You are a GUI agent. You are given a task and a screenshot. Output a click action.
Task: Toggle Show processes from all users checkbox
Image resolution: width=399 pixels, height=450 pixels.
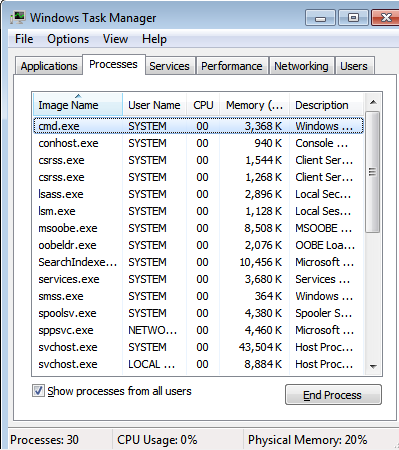(38, 391)
